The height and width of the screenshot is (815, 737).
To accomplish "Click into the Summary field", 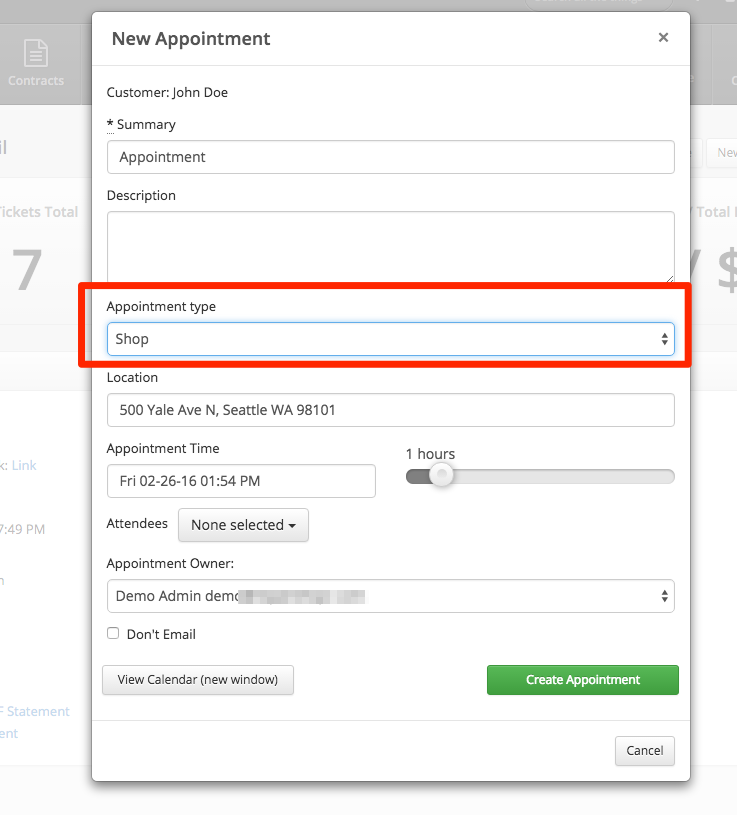I will click(390, 157).
